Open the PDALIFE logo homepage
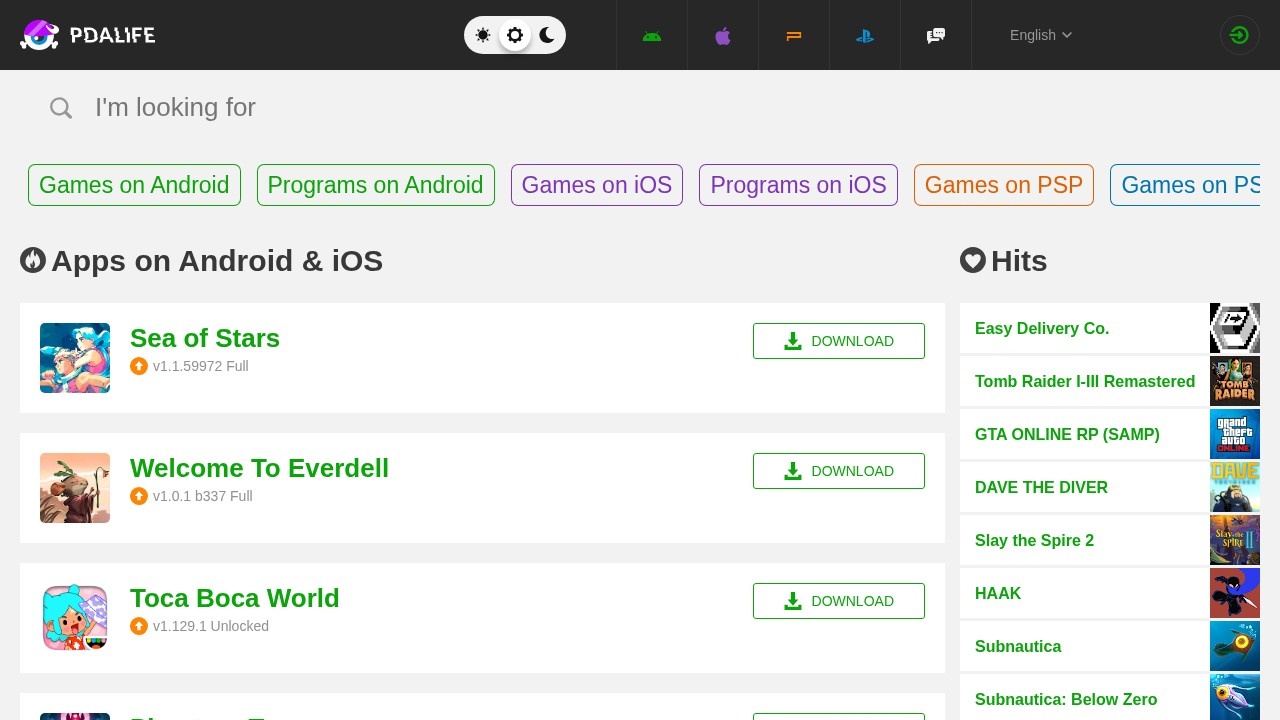This screenshot has width=1280, height=720. [88, 35]
